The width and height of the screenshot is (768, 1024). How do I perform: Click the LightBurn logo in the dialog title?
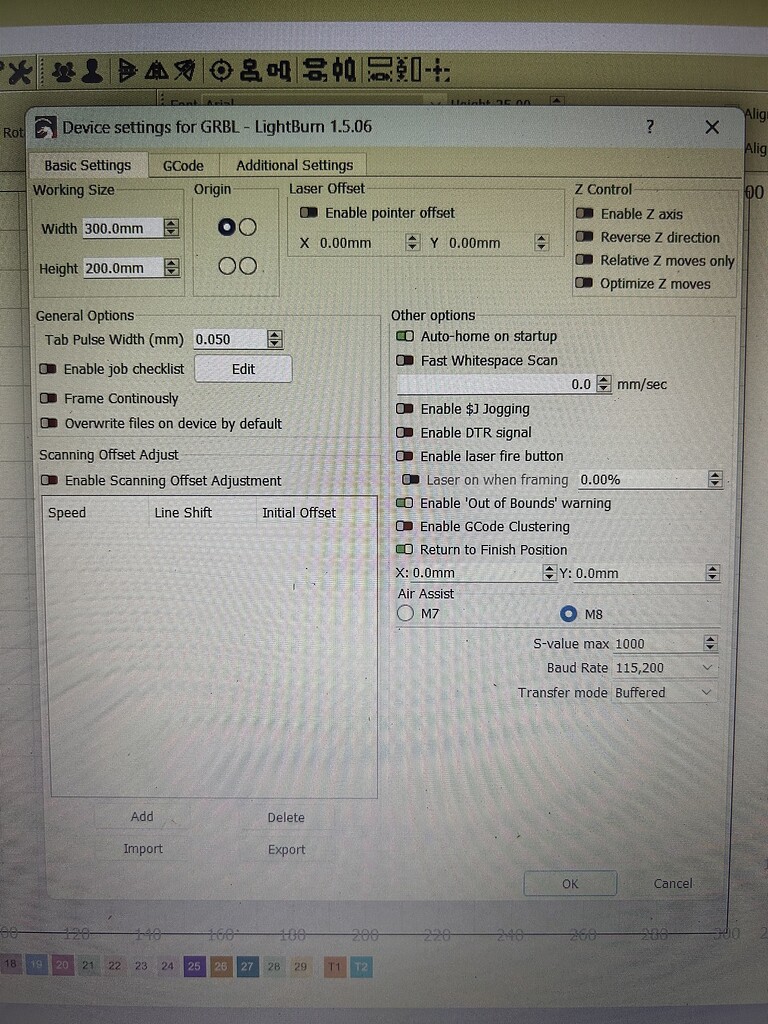pos(46,127)
